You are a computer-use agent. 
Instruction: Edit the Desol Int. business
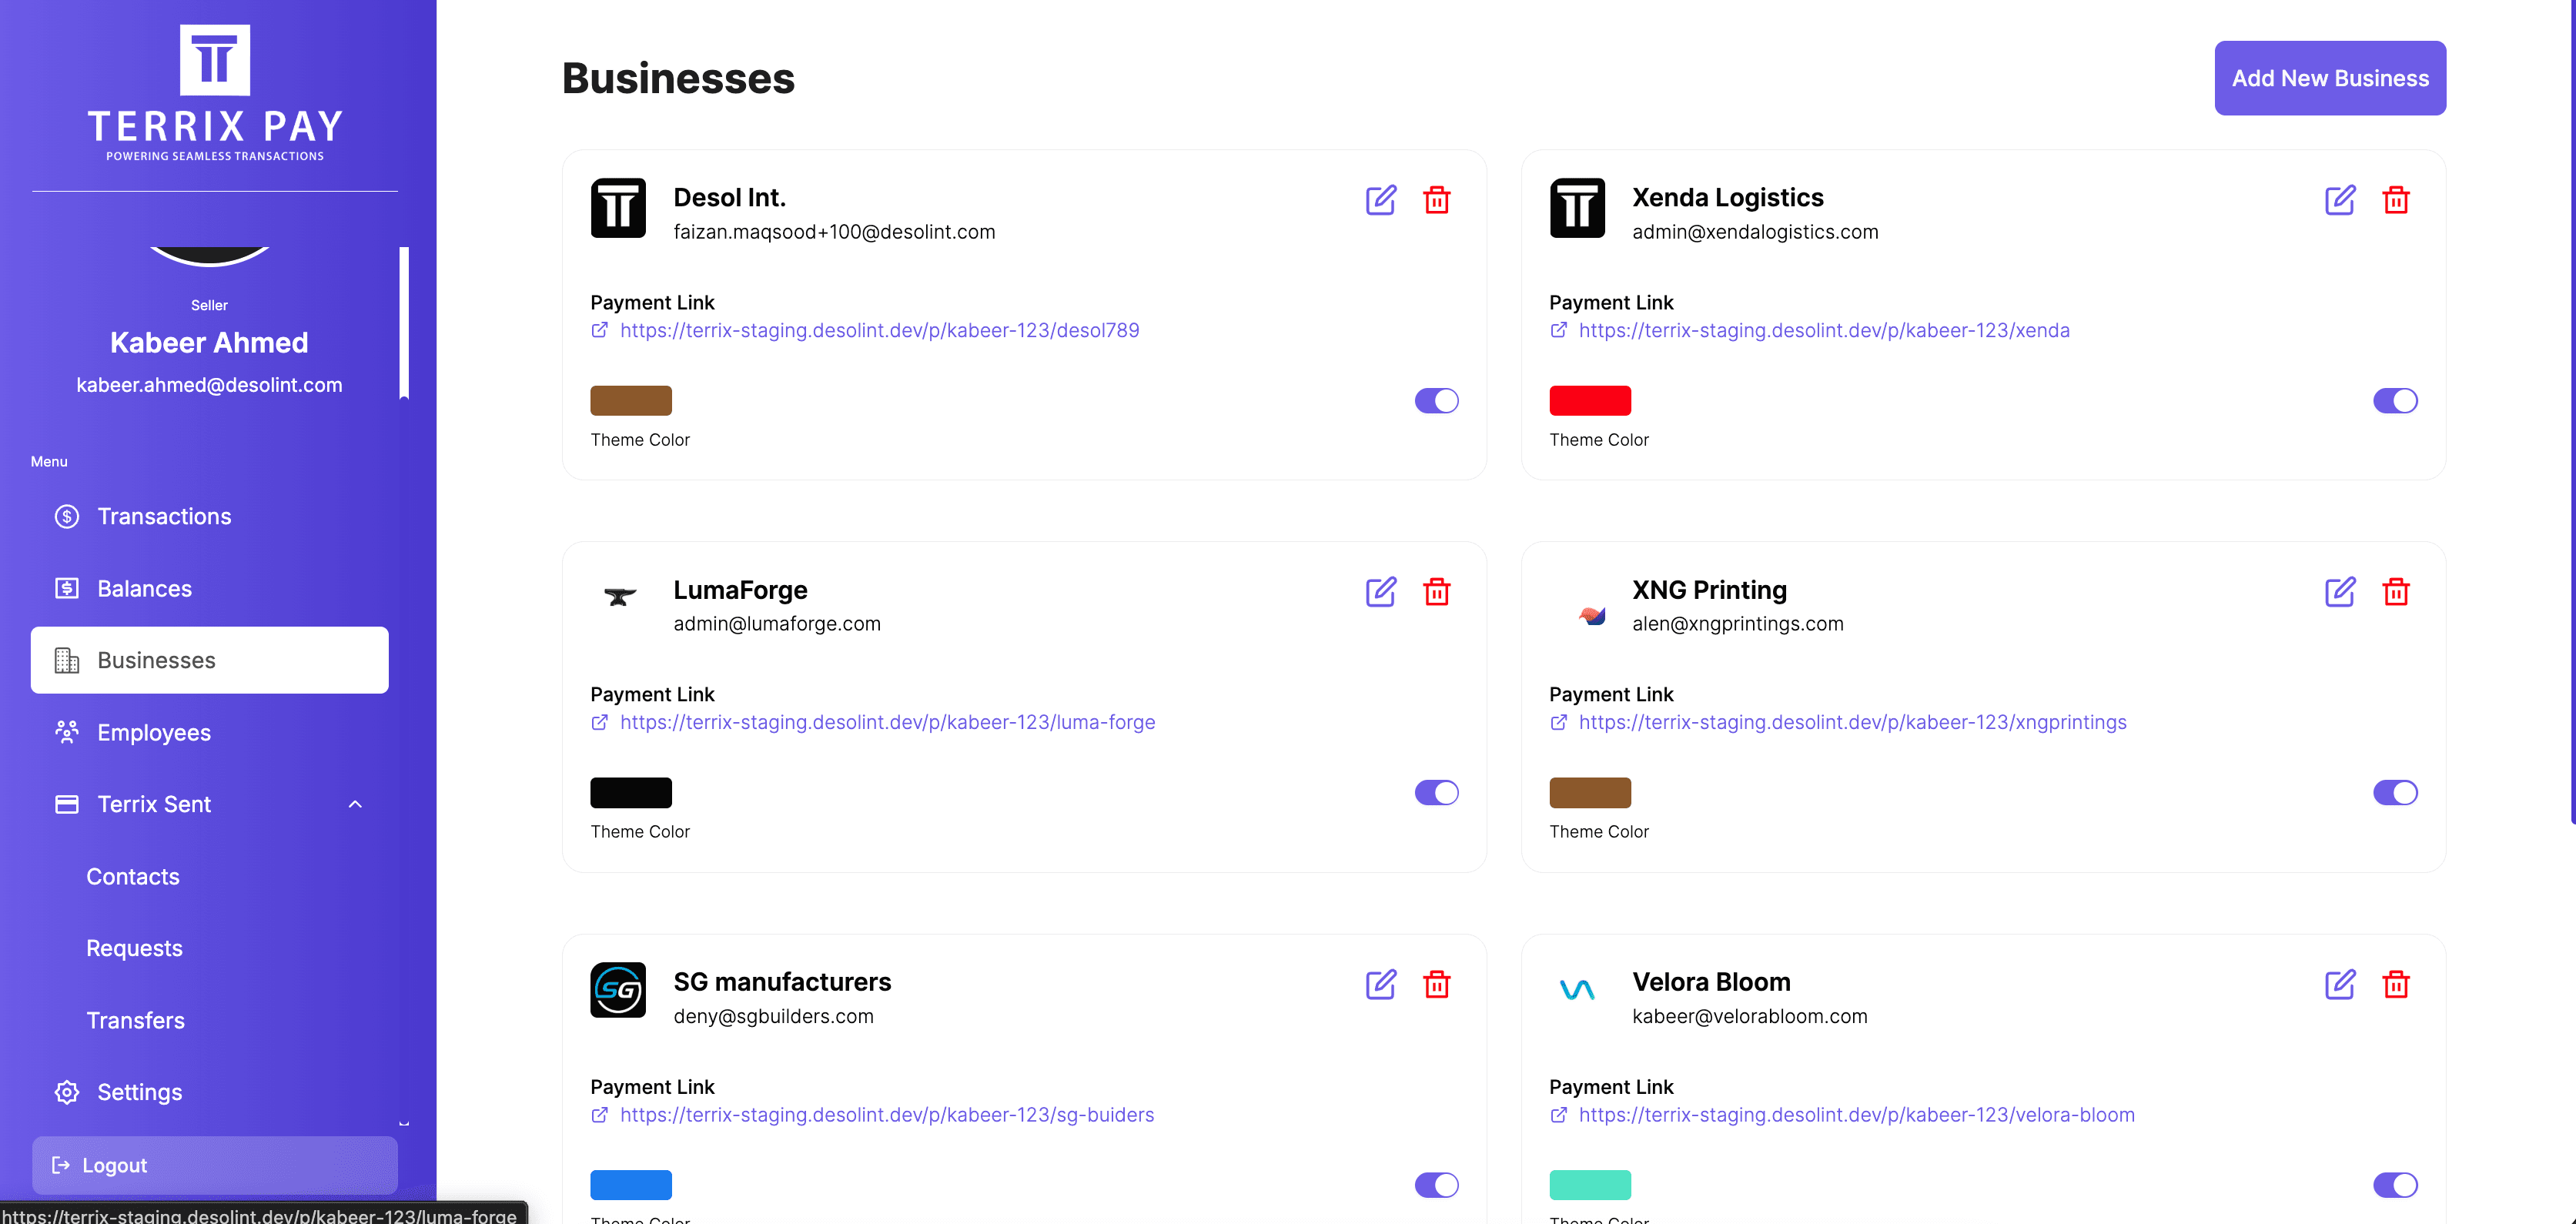(1381, 200)
